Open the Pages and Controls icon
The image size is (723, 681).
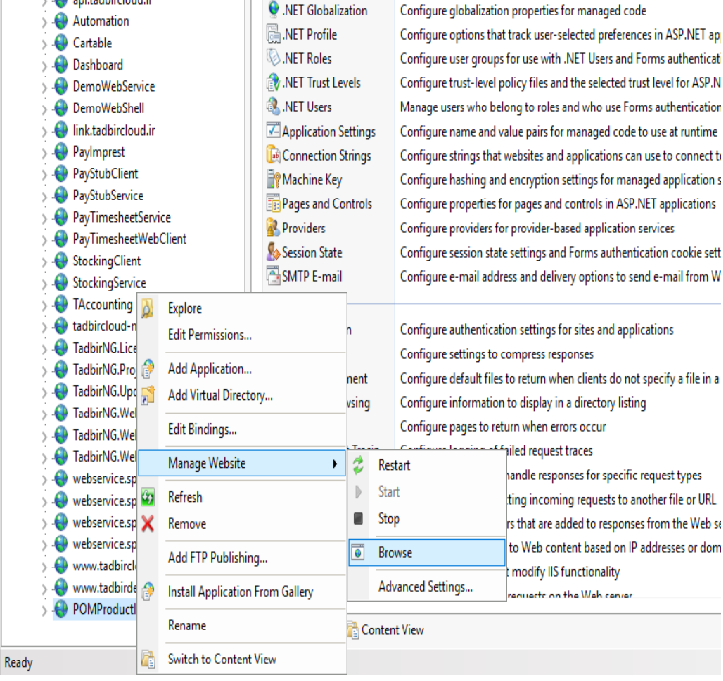[274, 203]
